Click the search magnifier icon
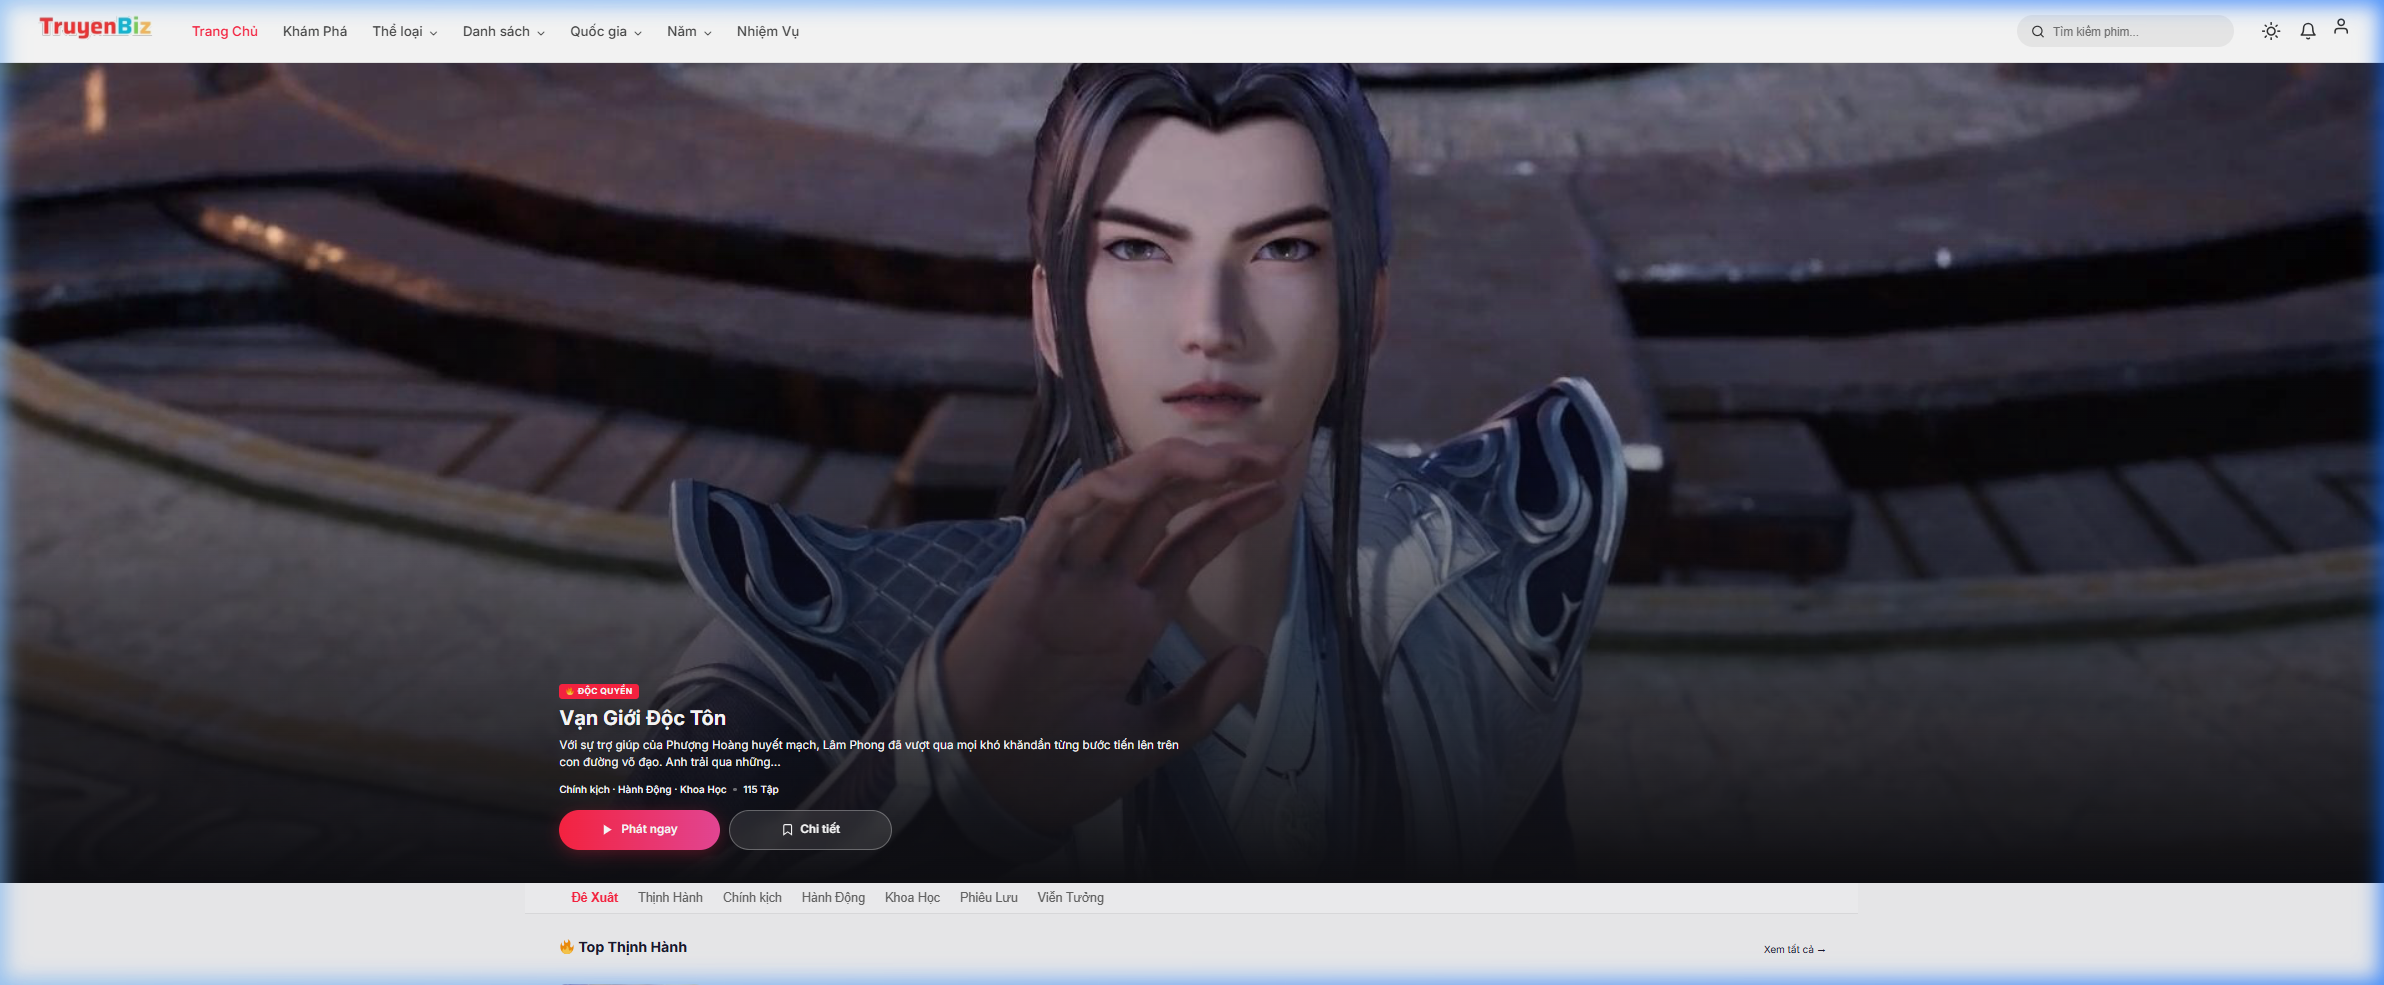Screen dimensions: 2384x985 (2037, 32)
